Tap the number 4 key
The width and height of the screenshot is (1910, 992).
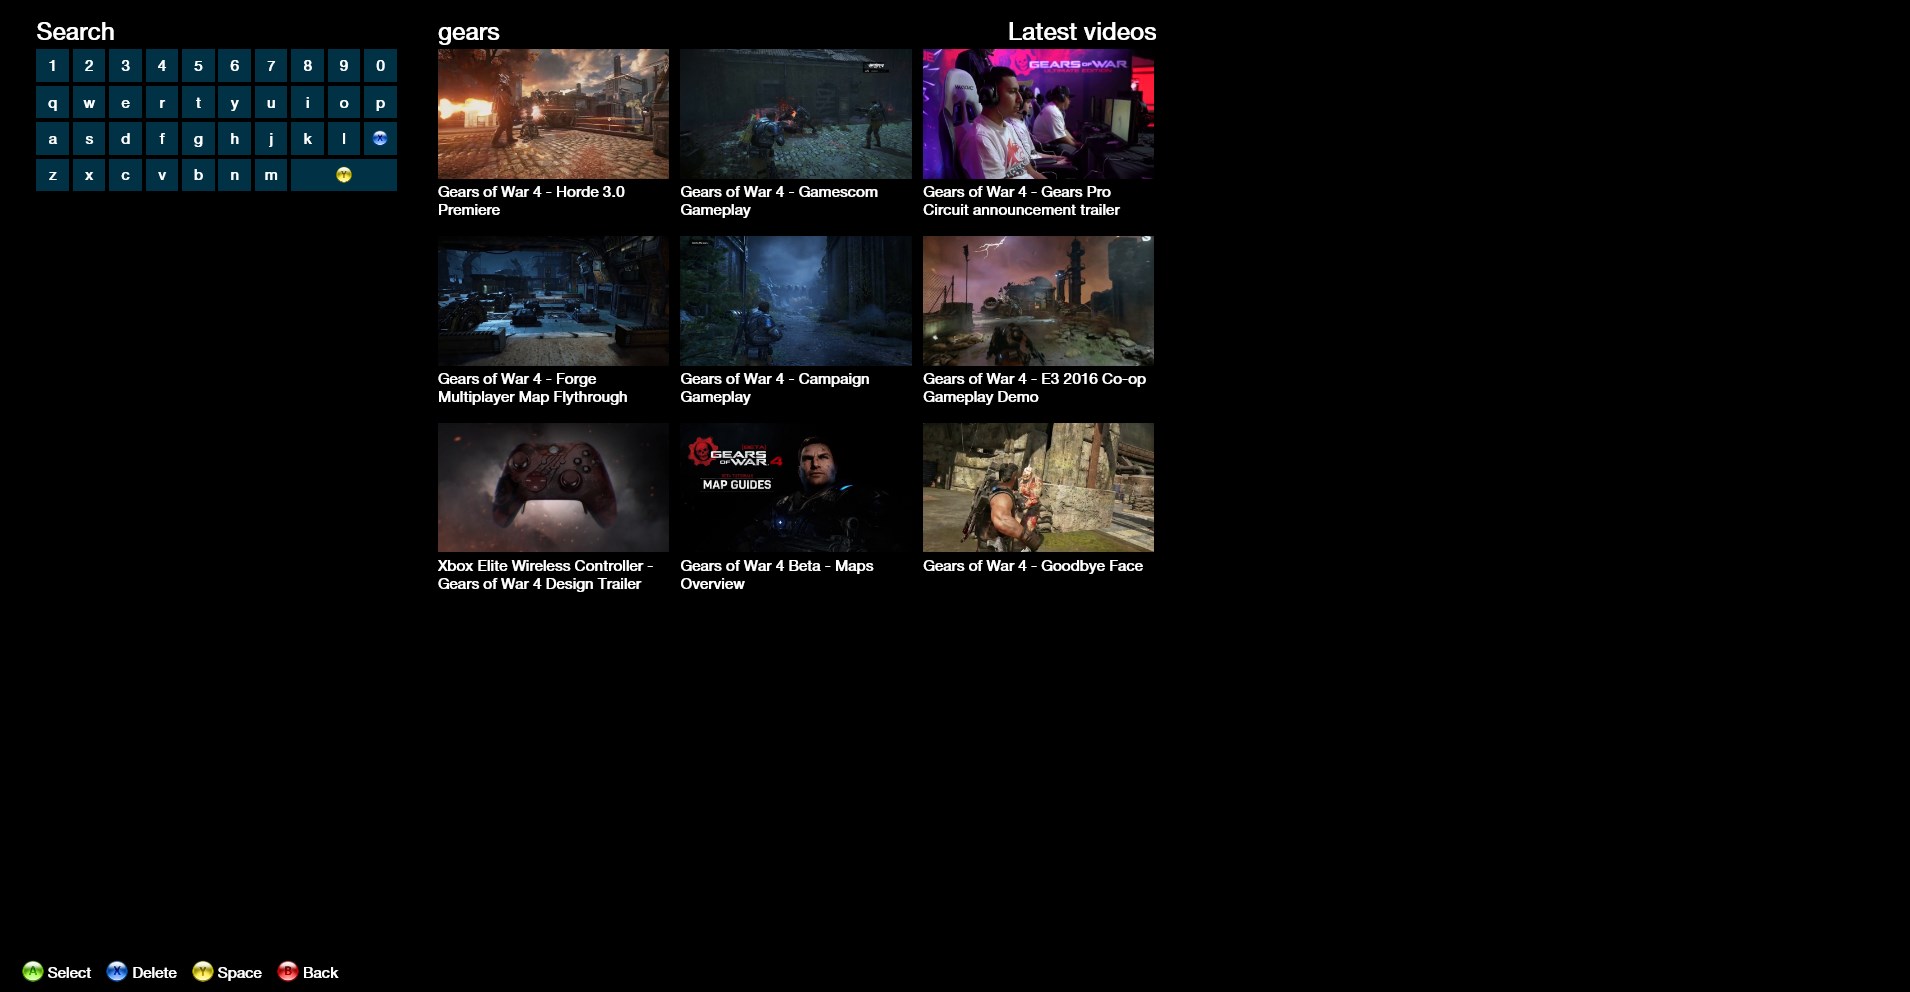click(162, 66)
